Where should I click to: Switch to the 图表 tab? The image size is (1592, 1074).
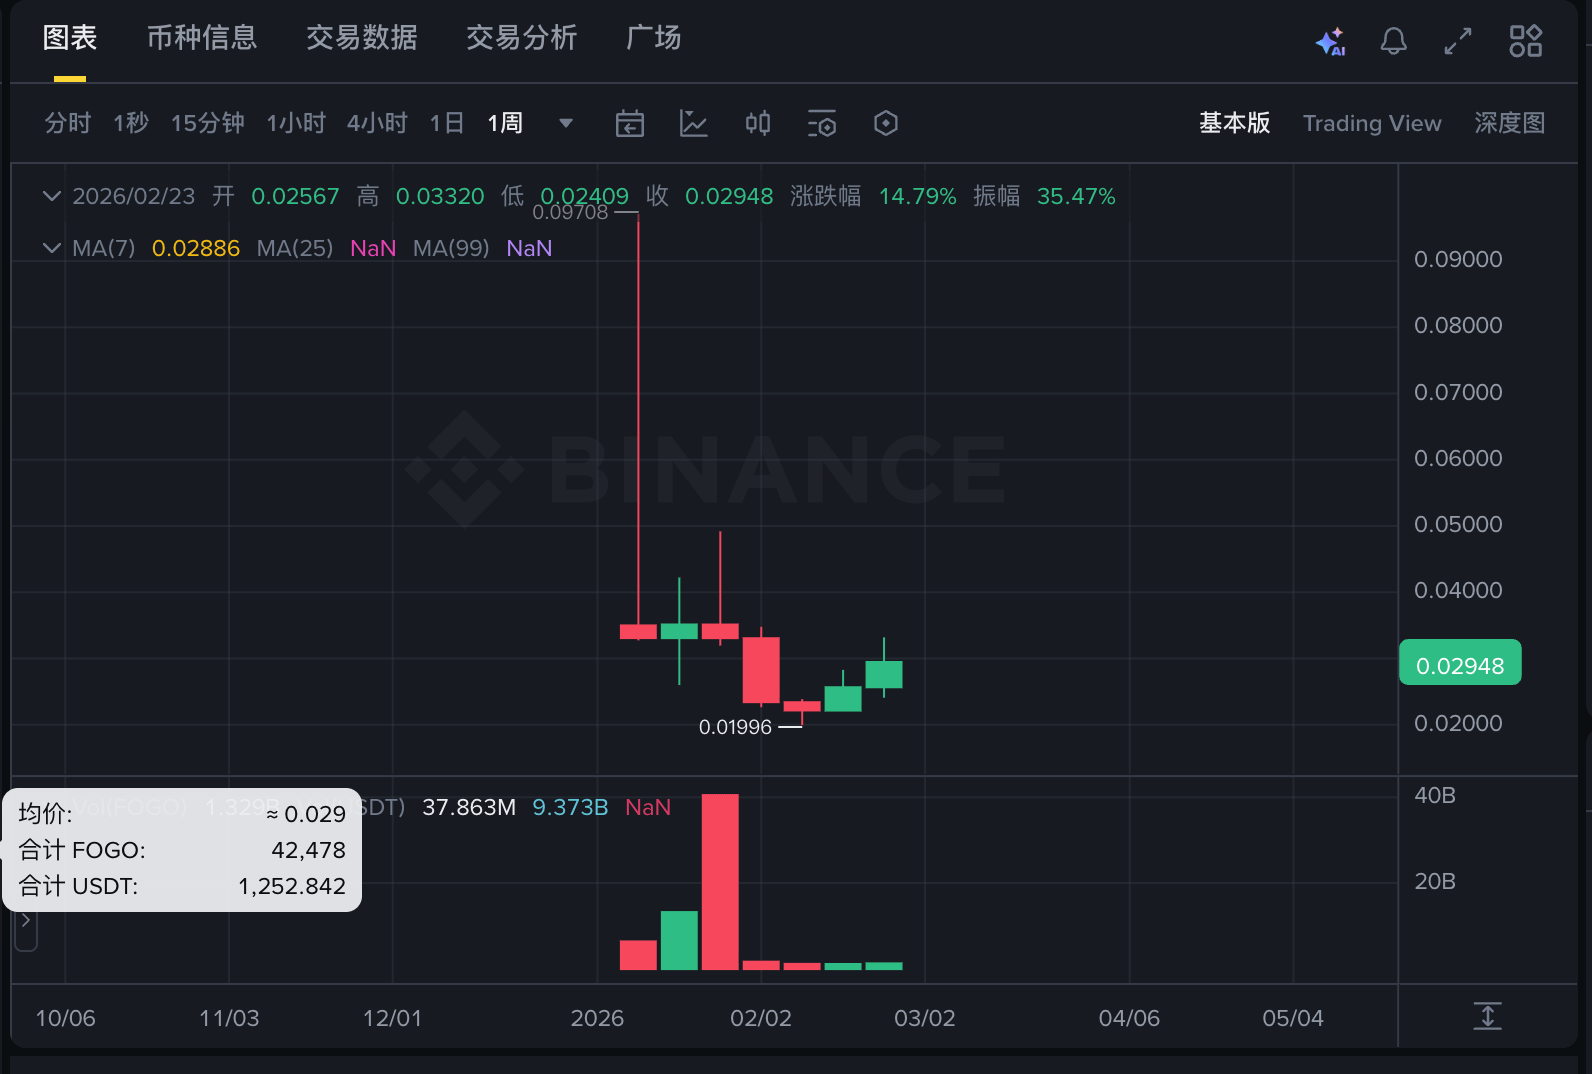coord(70,38)
